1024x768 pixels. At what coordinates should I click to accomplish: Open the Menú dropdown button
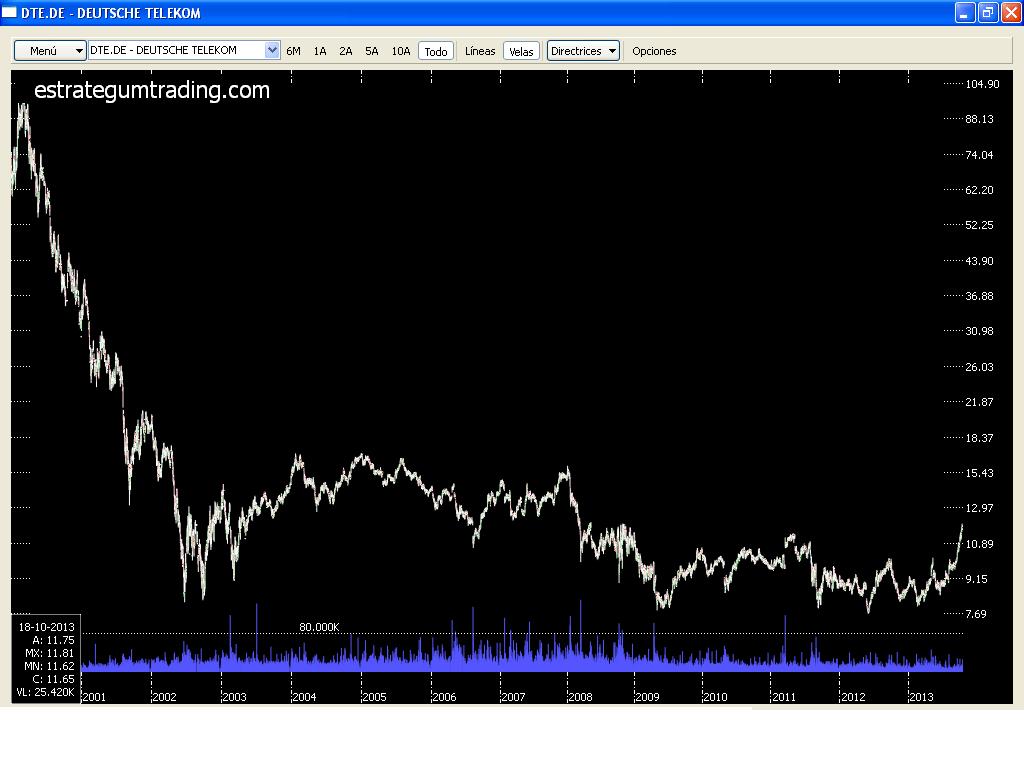(x=50, y=51)
